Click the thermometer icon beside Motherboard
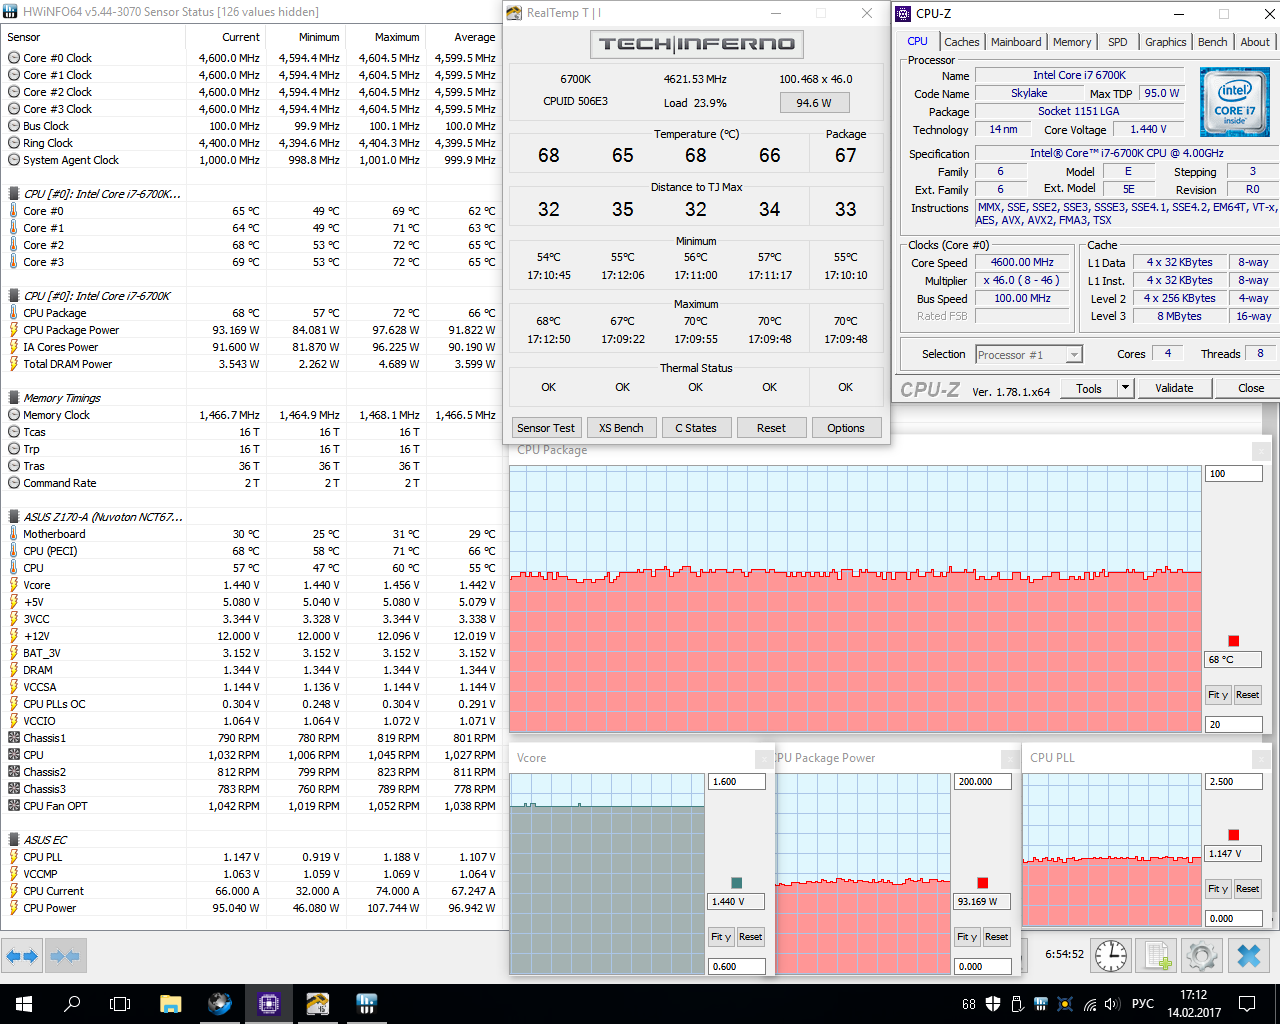The image size is (1280, 1024). [x=14, y=534]
